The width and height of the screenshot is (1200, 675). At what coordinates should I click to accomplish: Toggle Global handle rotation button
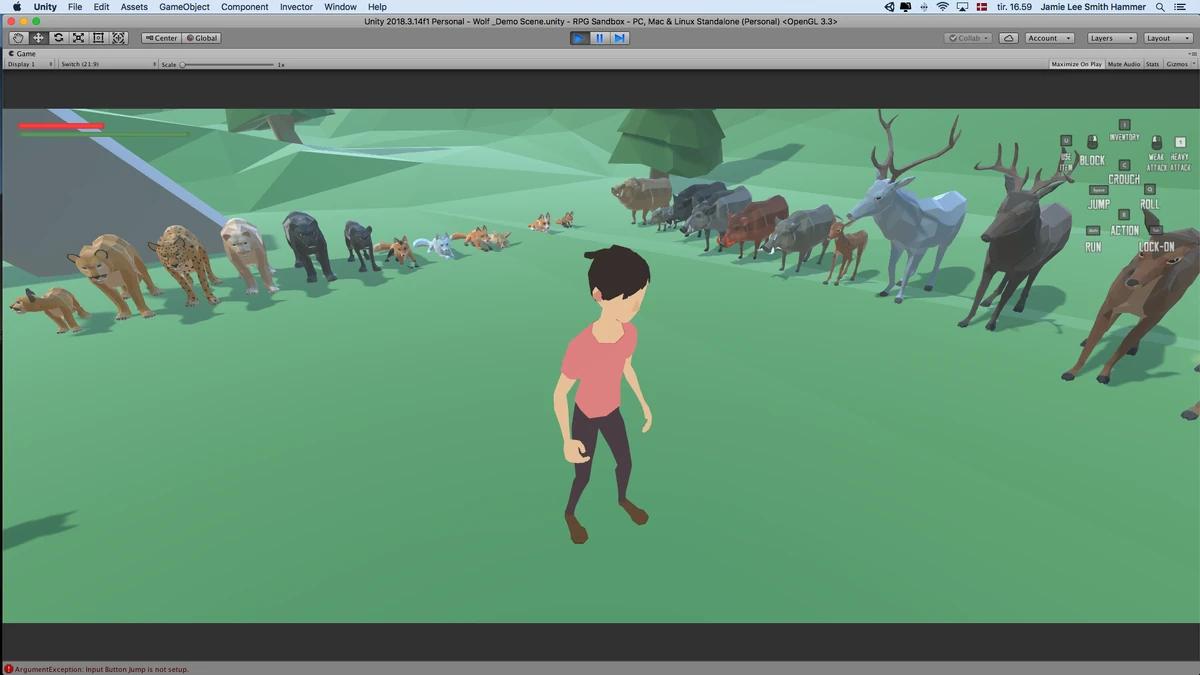[x=201, y=38]
